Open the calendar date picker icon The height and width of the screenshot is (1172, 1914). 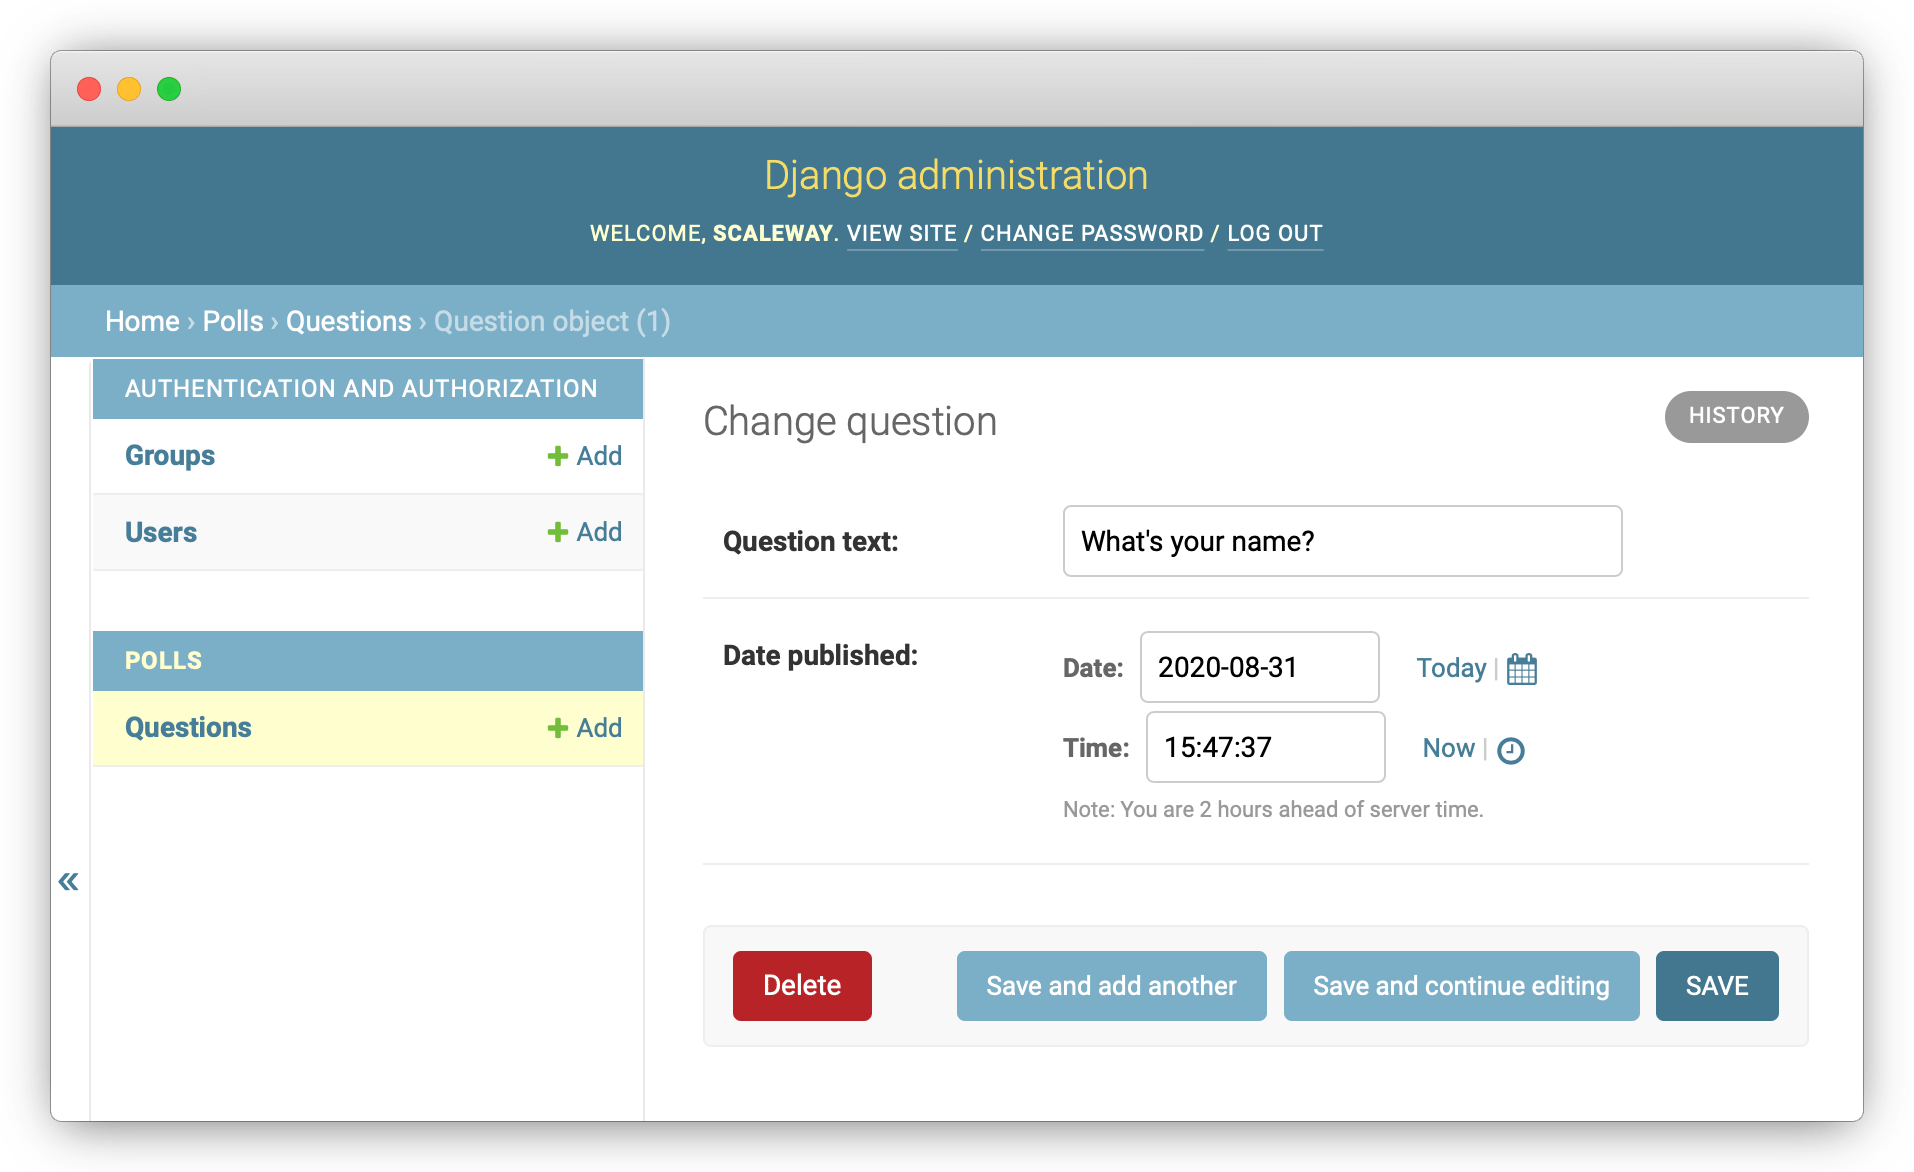tap(1521, 668)
